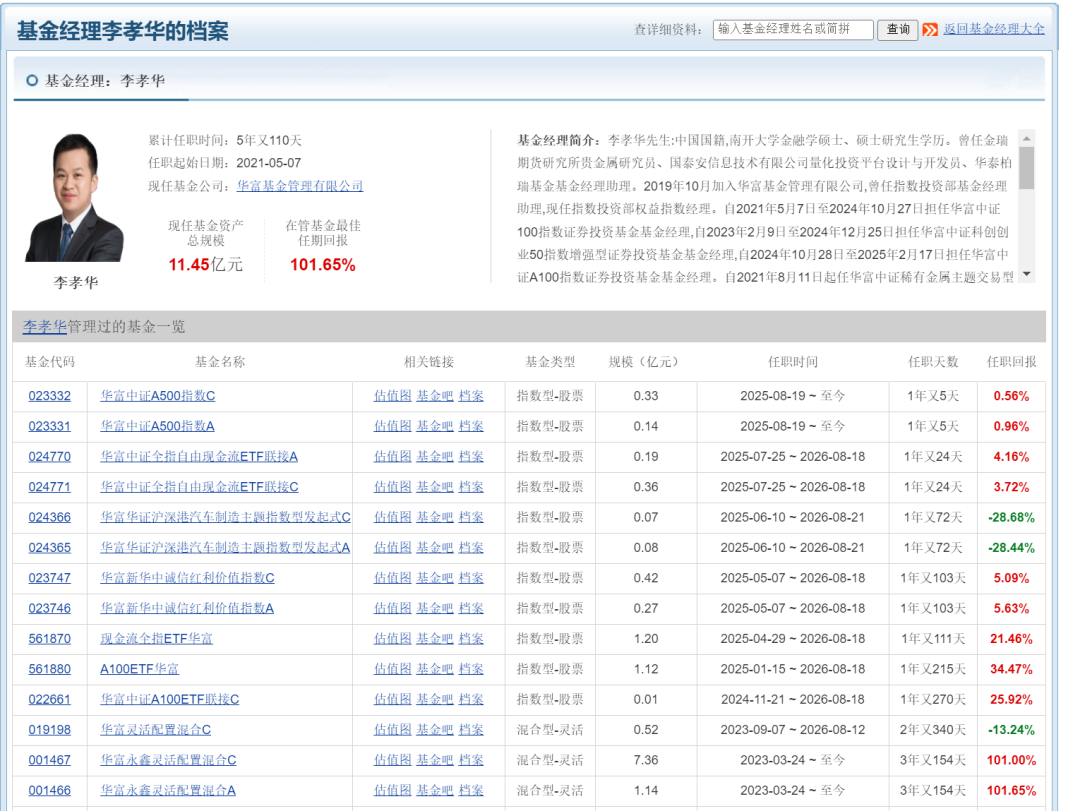Open fund 华富永鑫灵活配置混合C
The width and height of the screenshot is (1080, 811).
click(169, 760)
